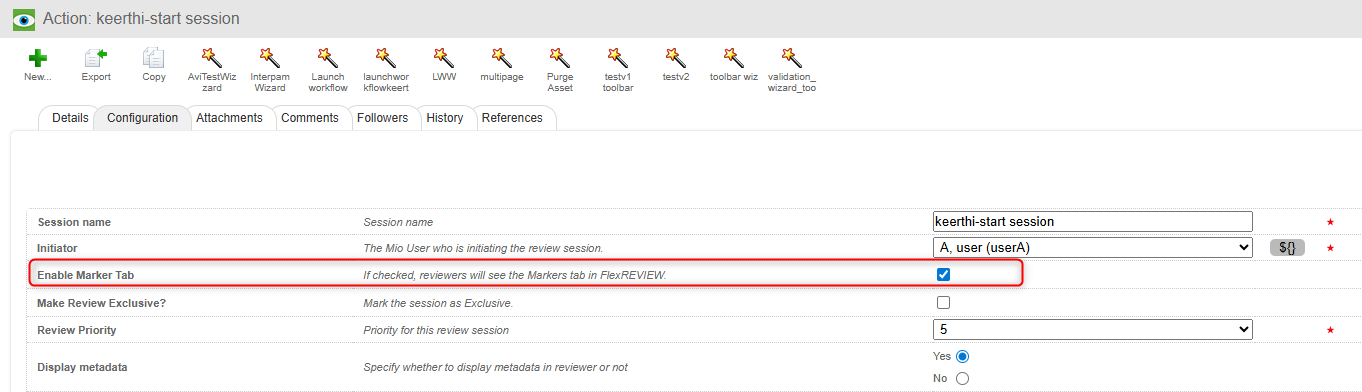Open the Review Priority dropdown

click(1092, 329)
